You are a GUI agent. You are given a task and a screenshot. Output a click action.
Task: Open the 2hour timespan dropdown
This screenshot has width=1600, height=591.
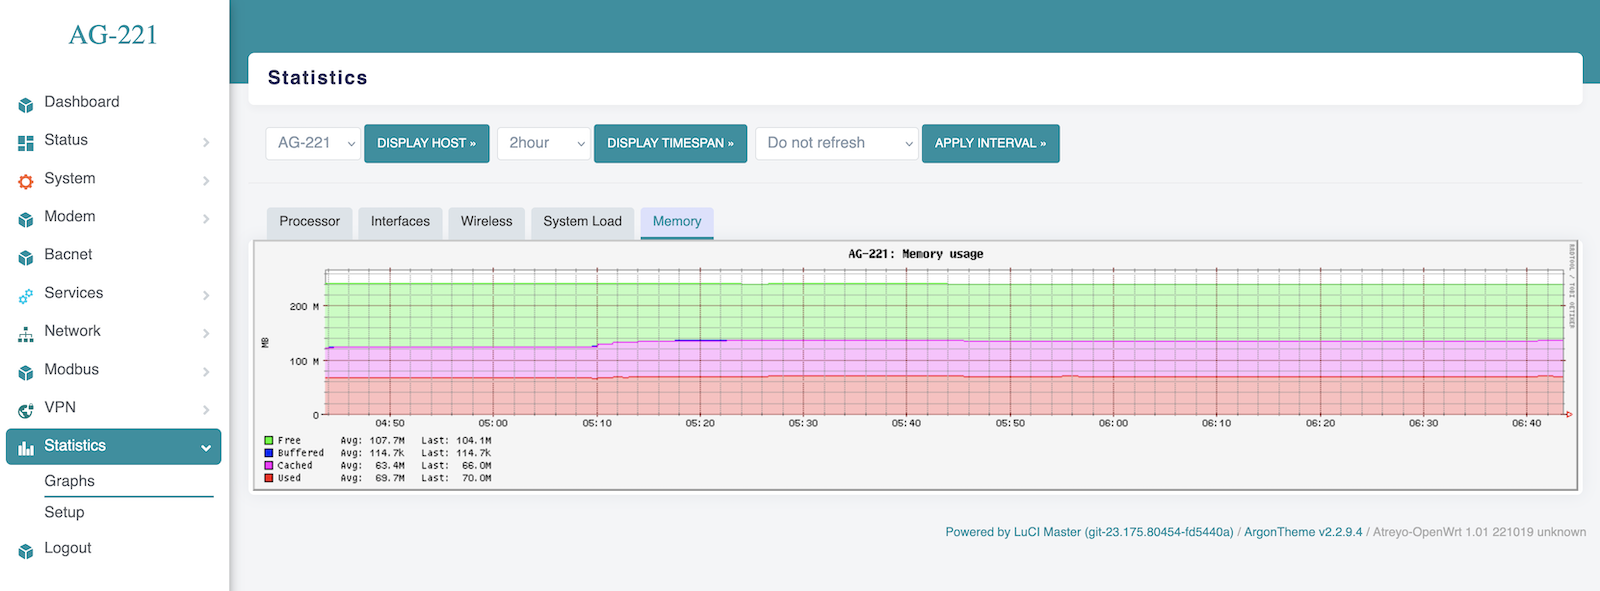(x=544, y=143)
